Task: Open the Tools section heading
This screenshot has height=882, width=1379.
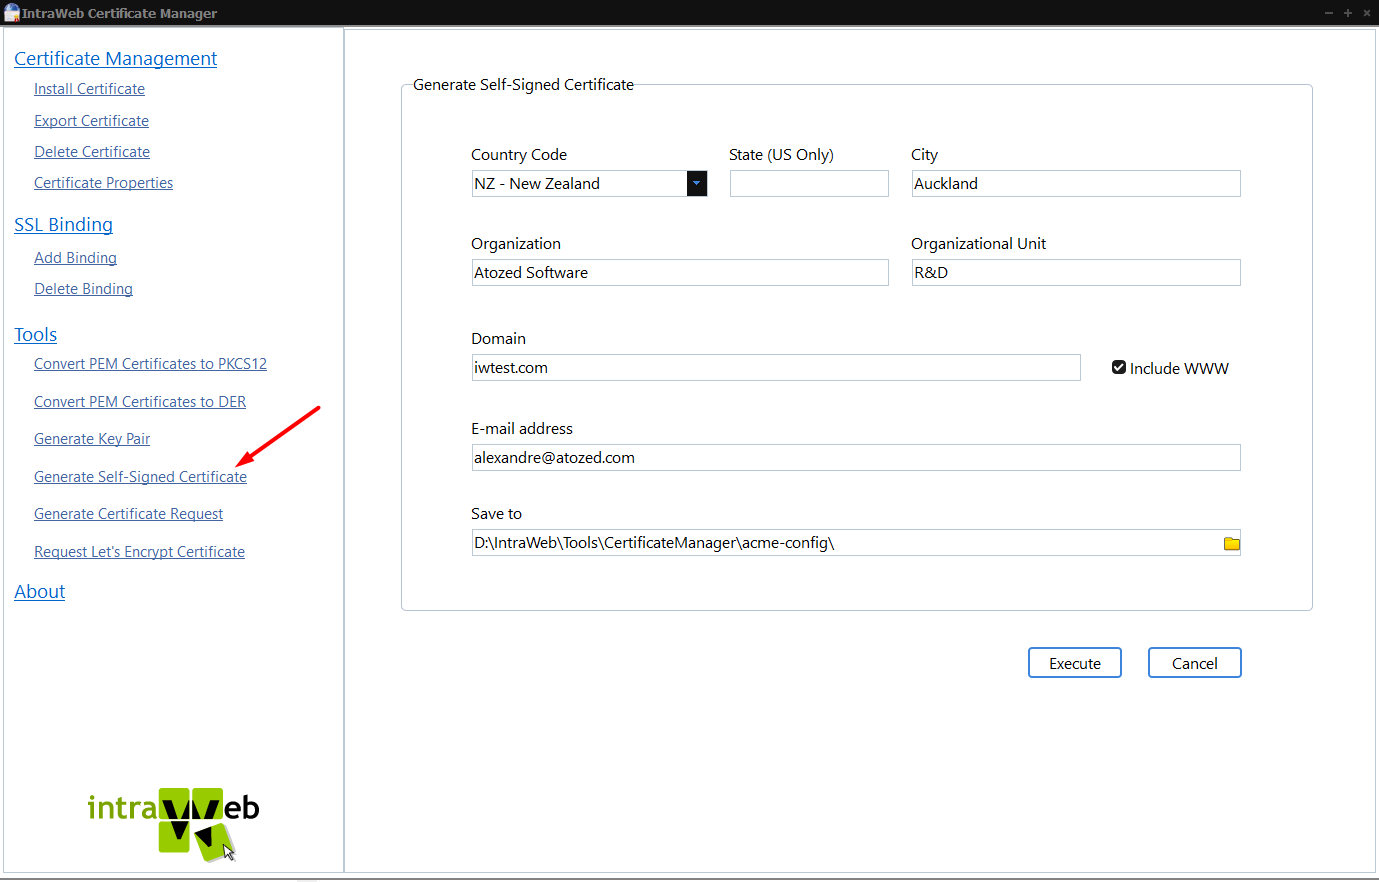Action: (35, 335)
